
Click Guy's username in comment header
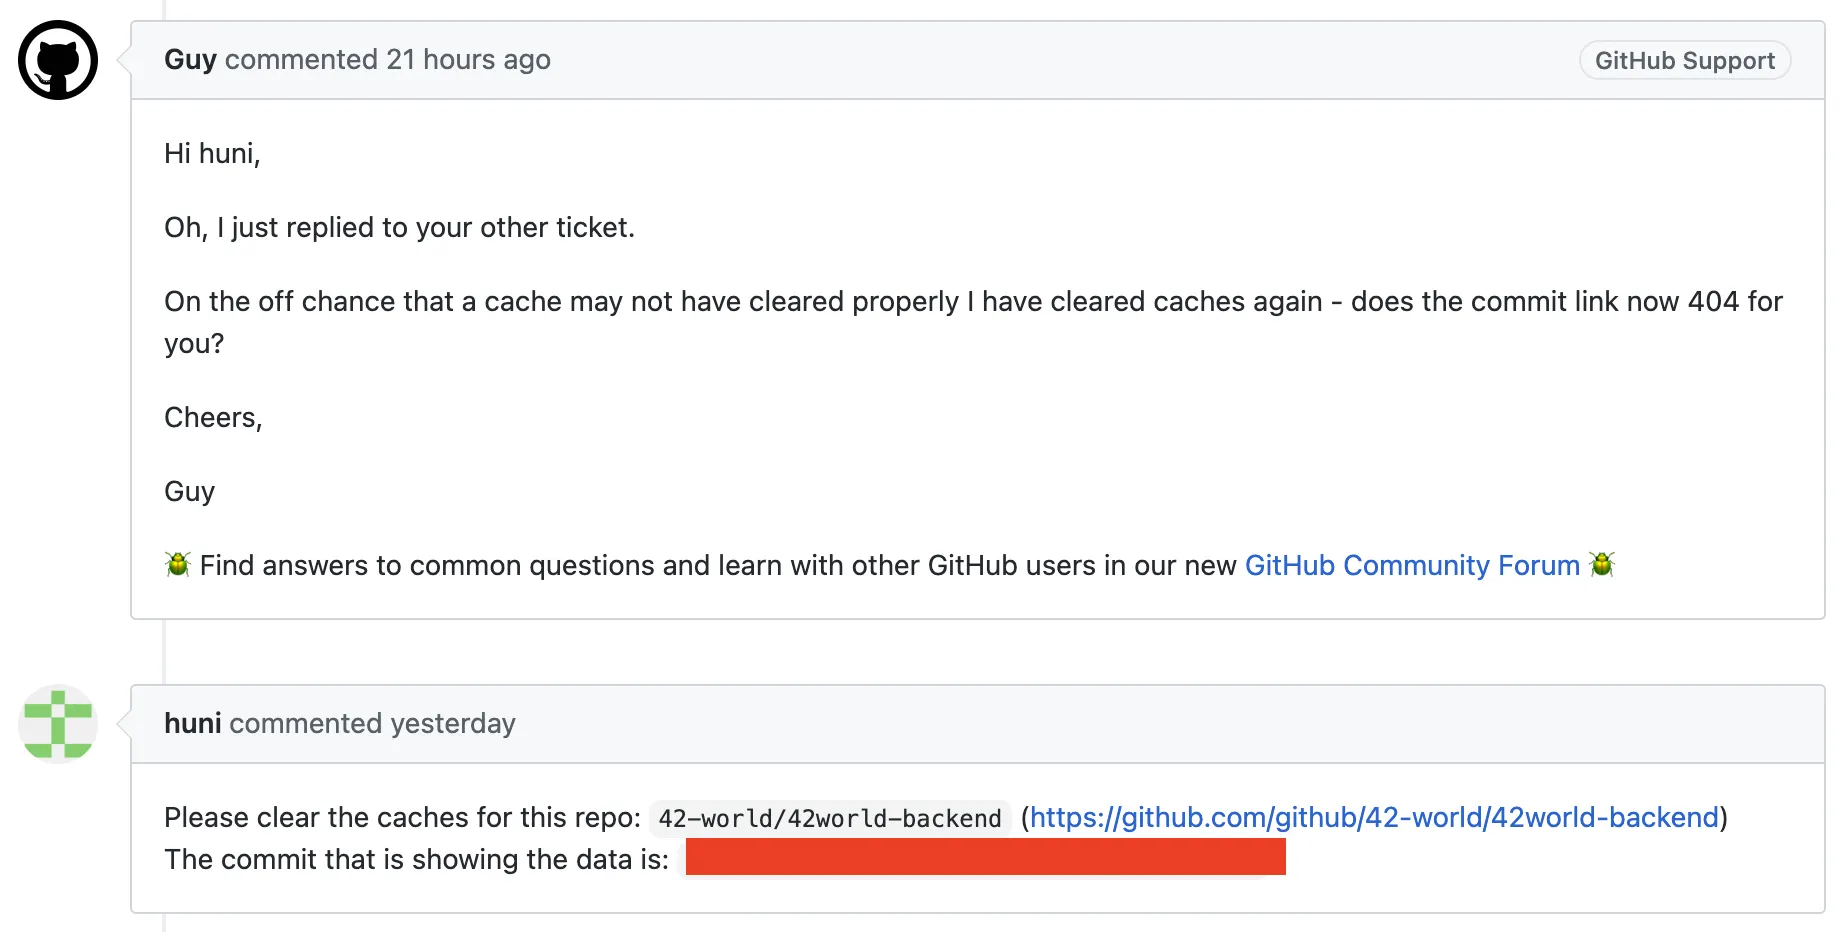tap(190, 60)
